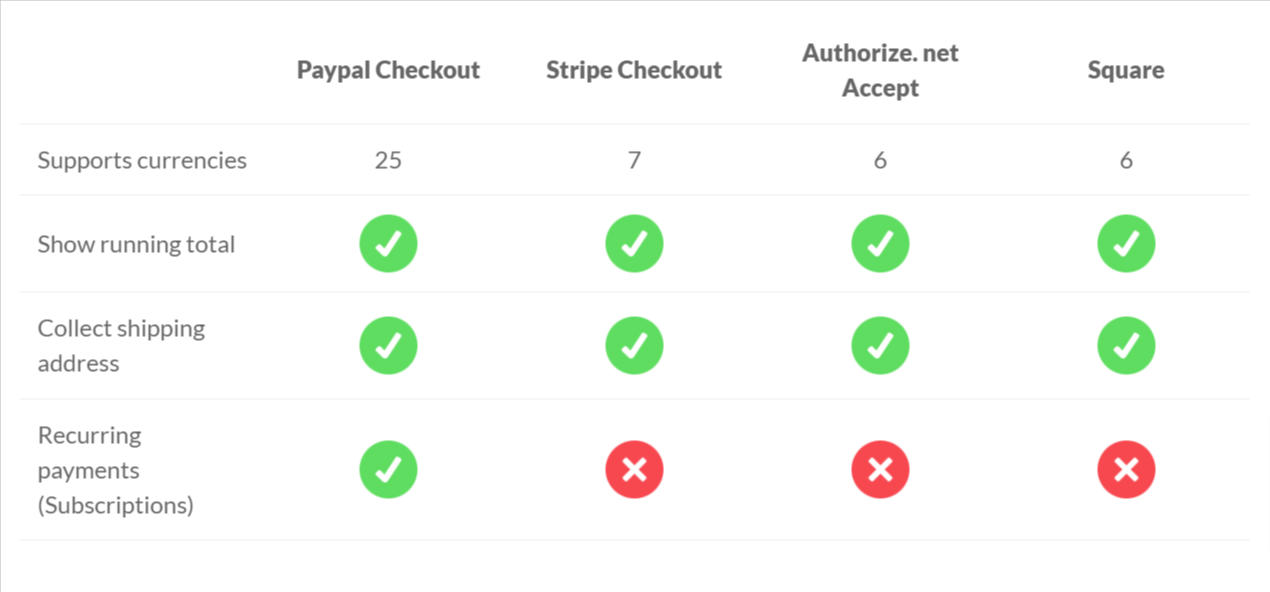
Task: Click the Paypal currencies value 25
Action: pos(388,160)
